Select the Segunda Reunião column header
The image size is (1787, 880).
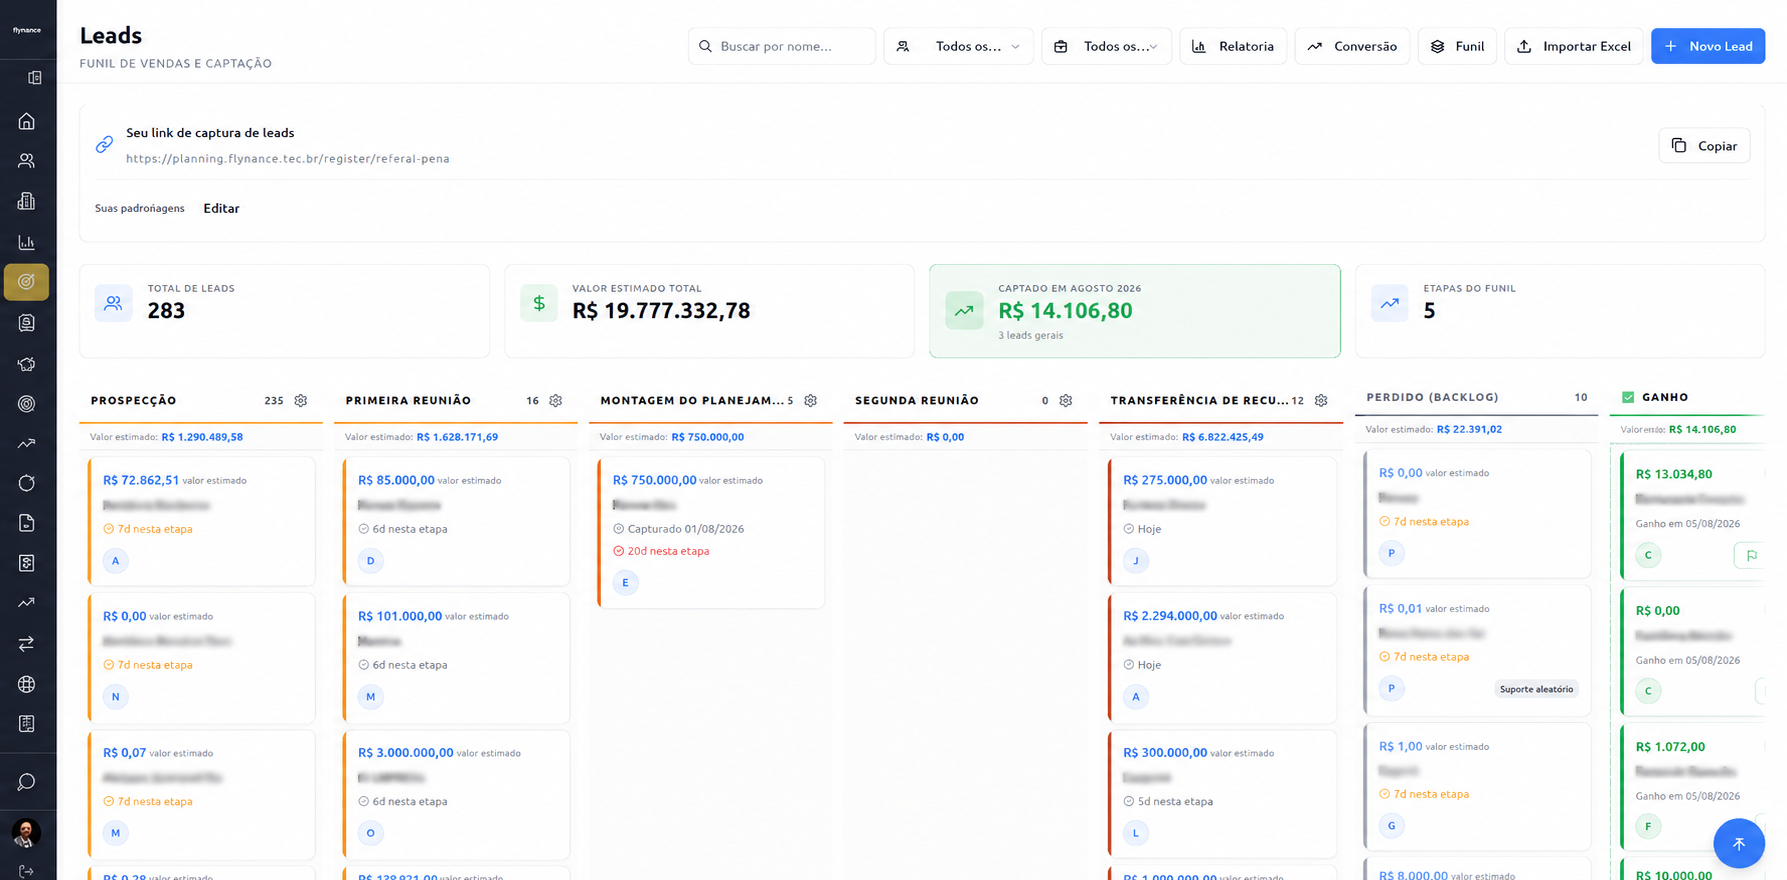click(x=965, y=400)
